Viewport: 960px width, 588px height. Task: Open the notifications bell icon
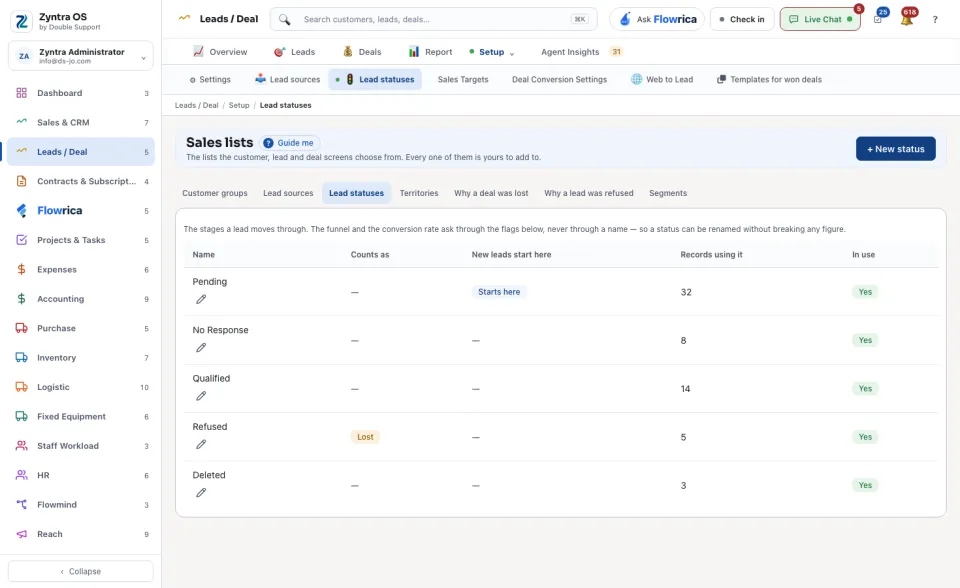[x=907, y=19]
